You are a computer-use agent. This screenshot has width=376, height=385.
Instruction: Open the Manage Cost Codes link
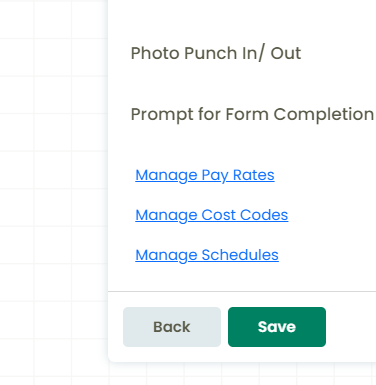tap(212, 215)
